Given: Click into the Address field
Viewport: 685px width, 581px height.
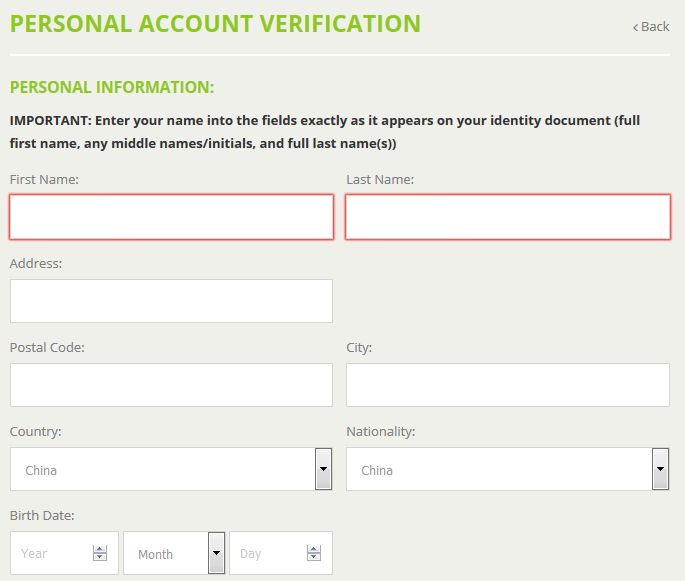Looking at the screenshot, I should 171,301.
